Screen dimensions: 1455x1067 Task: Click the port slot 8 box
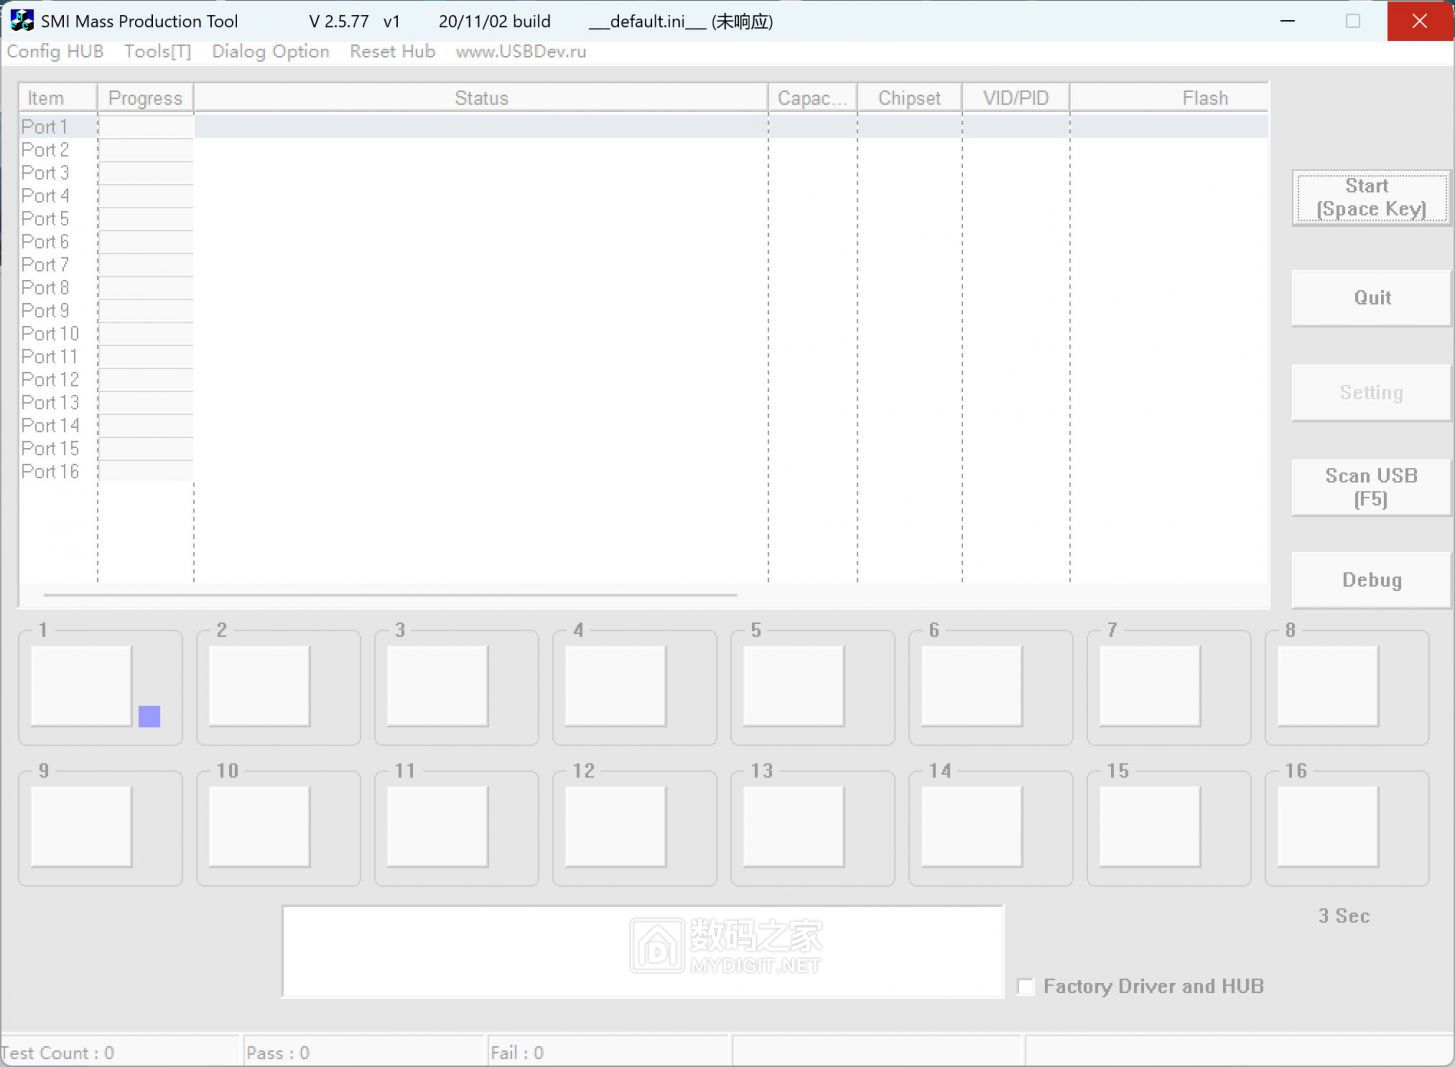point(1327,686)
